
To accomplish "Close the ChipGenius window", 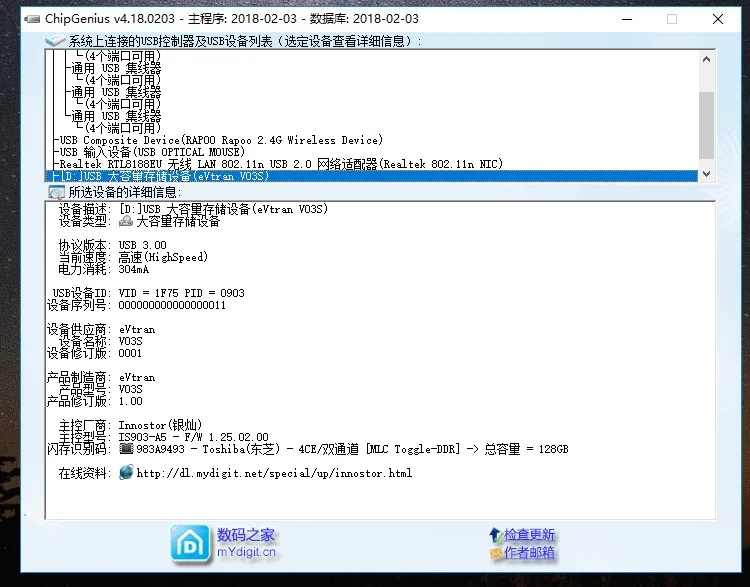I will click(717, 19).
